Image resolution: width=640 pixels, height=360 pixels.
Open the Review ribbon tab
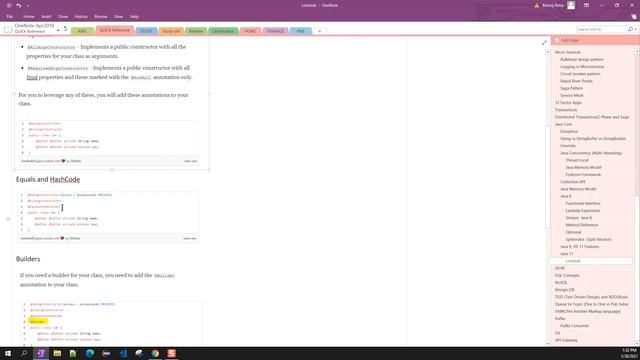click(x=101, y=17)
